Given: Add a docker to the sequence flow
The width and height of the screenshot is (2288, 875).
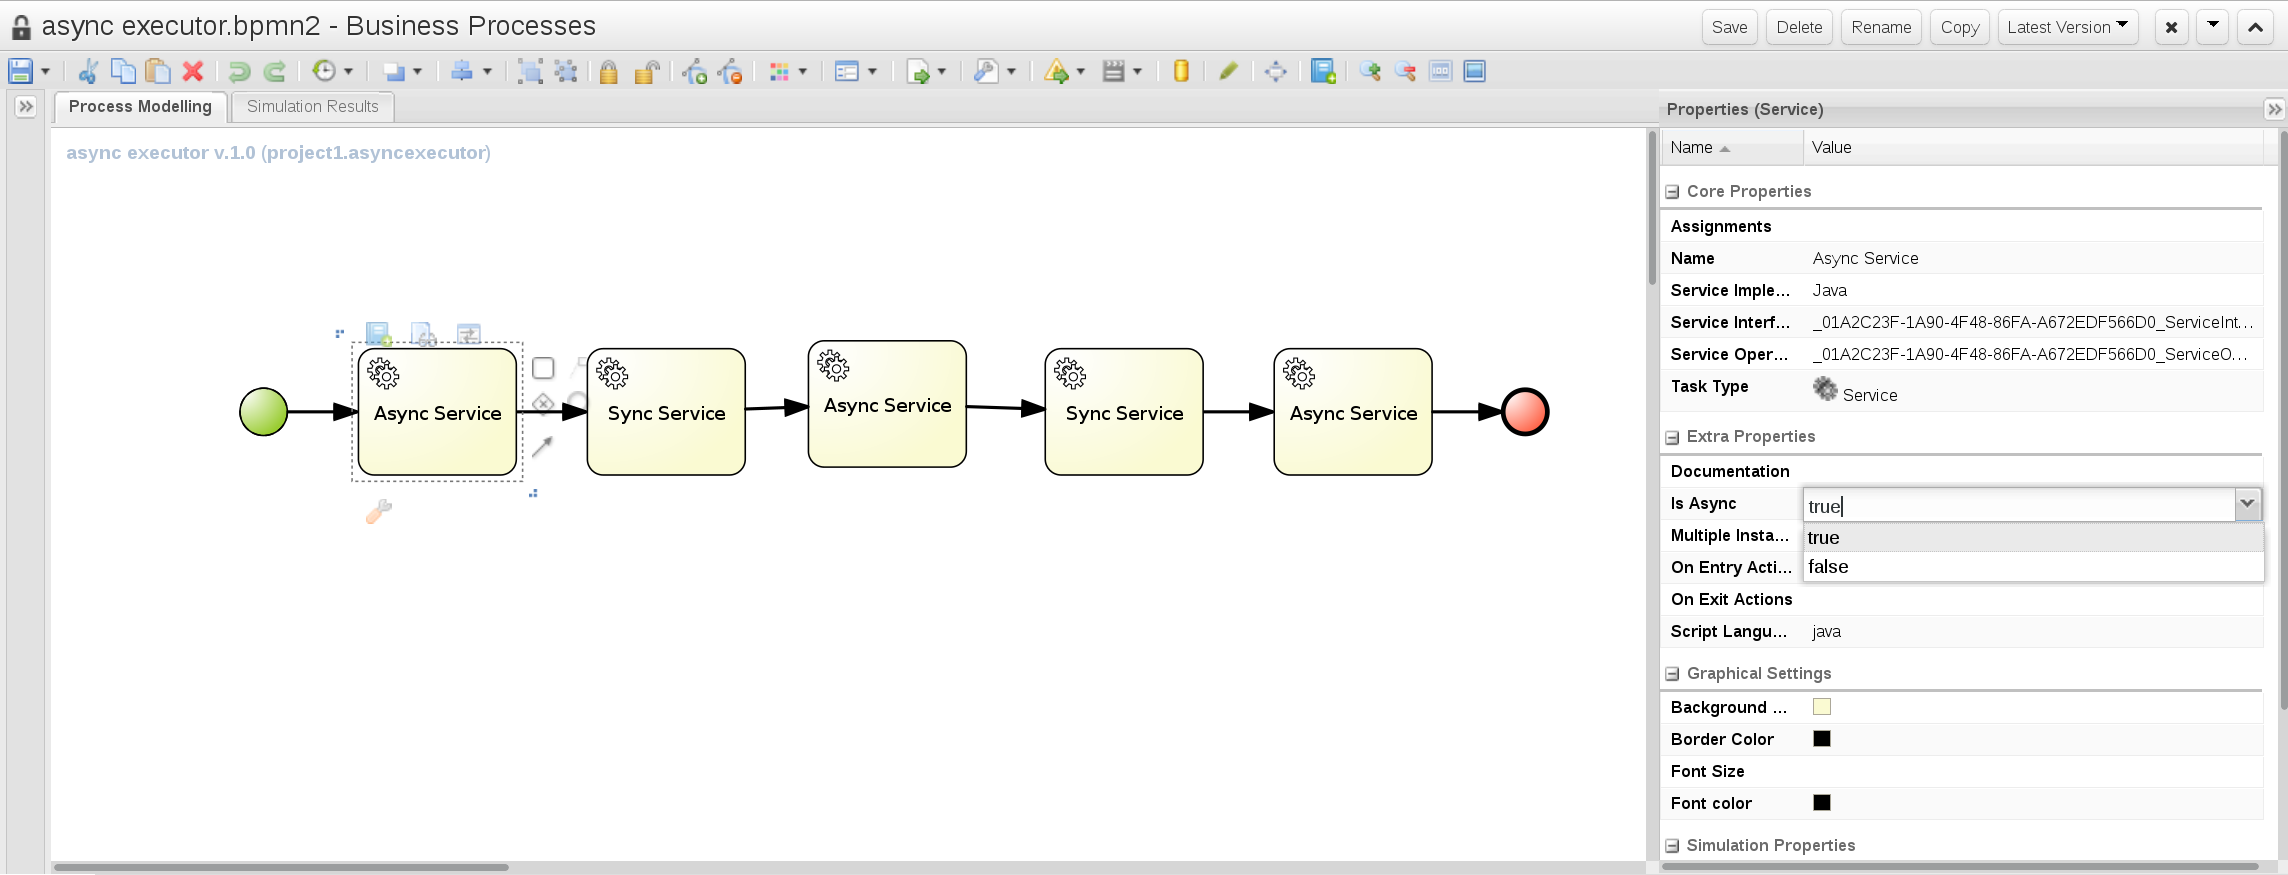Looking at the screenshot, I should click(695, 71).
